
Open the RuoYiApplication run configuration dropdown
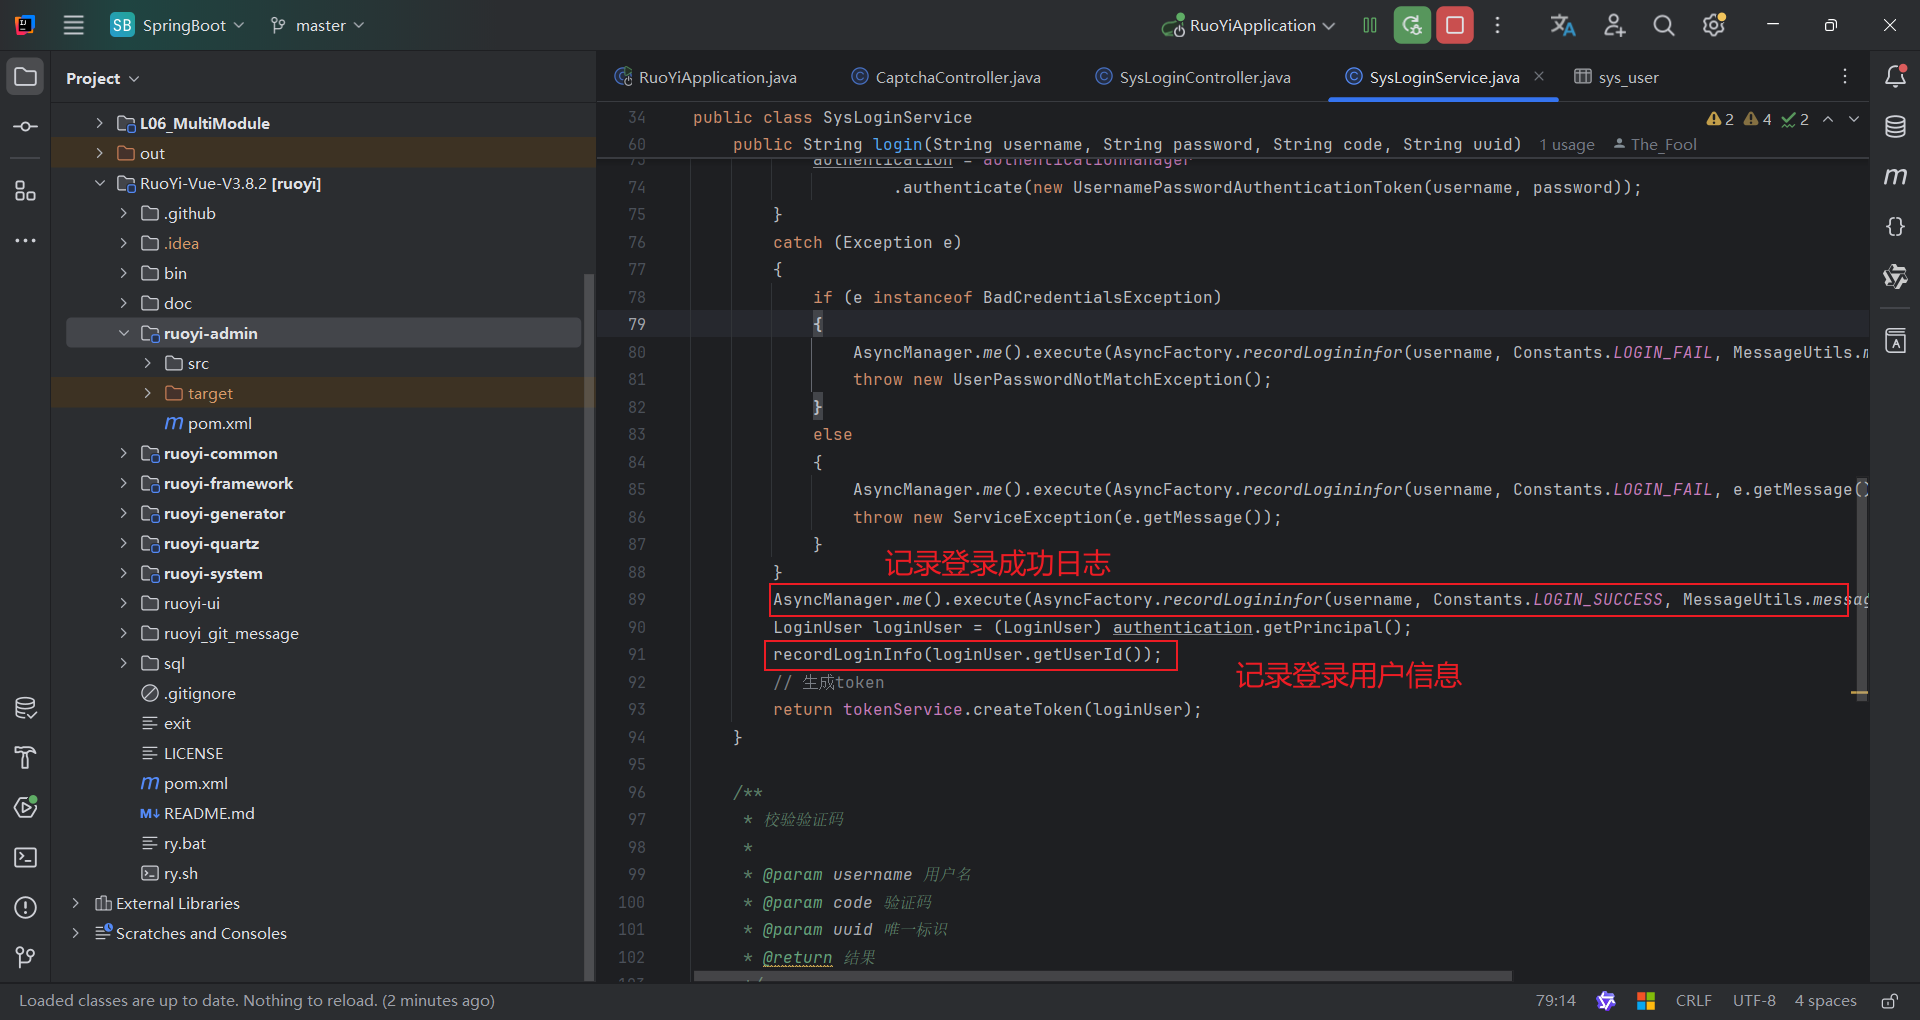coord(1248,25)
